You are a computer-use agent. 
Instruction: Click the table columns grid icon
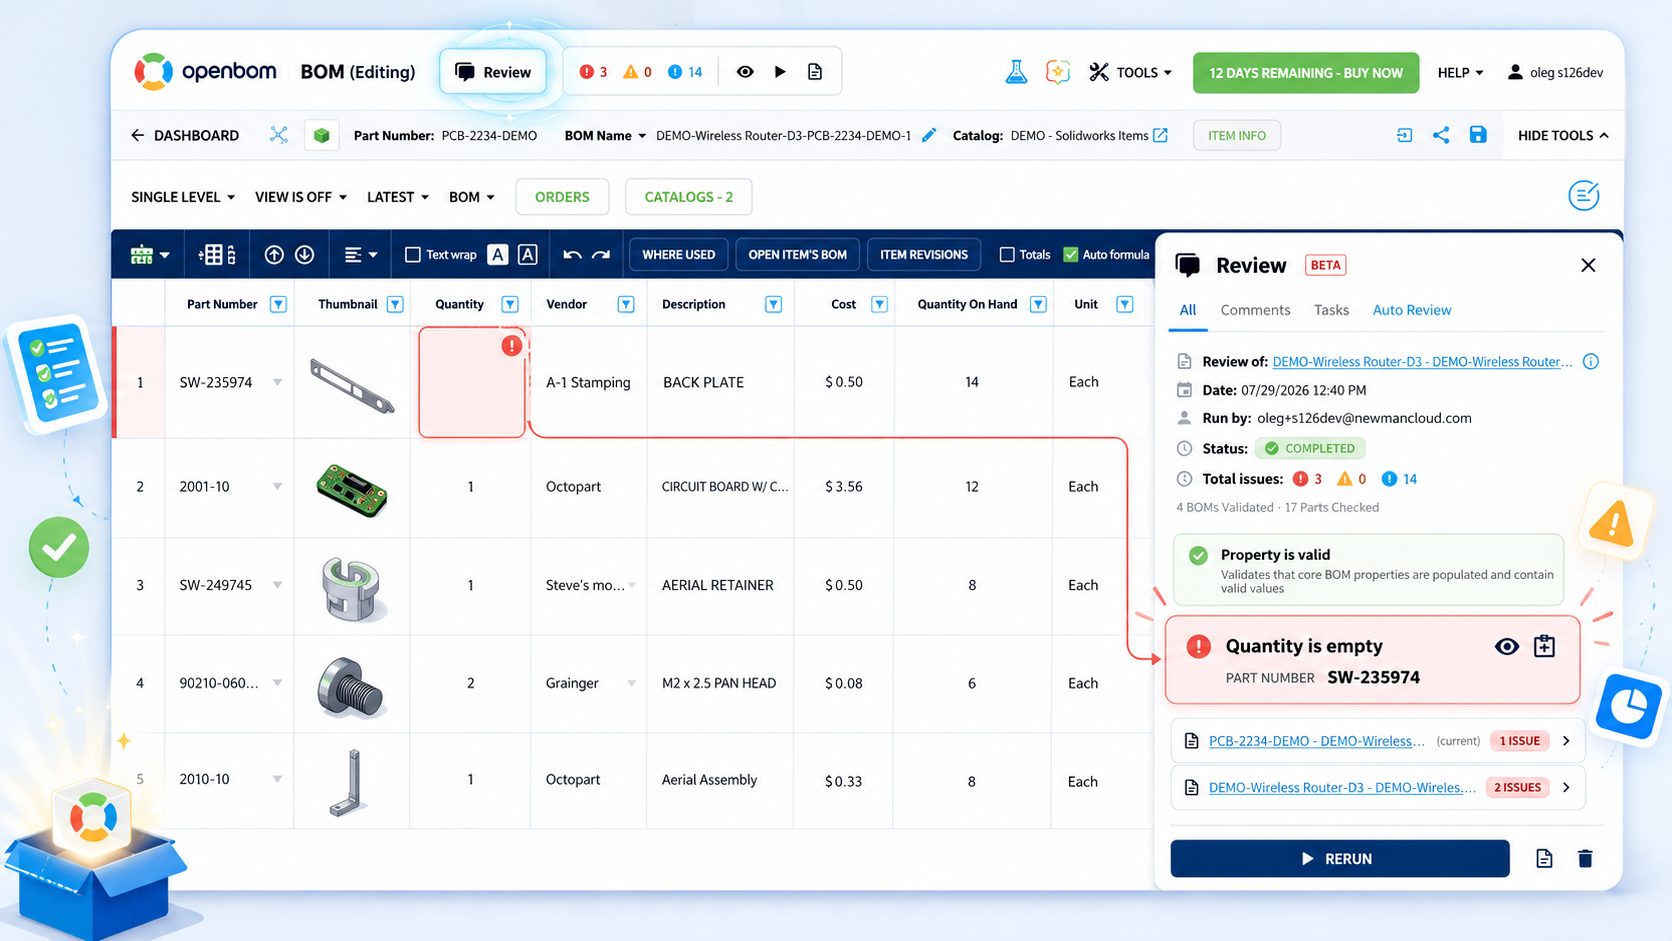coord(217,255)
